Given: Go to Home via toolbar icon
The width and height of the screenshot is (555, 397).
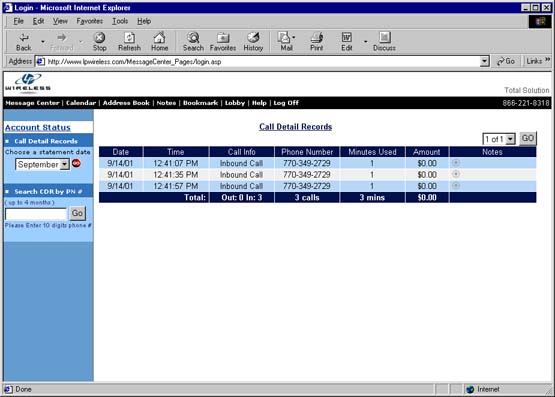Looking at the screenshot, I should click(159, 42).
